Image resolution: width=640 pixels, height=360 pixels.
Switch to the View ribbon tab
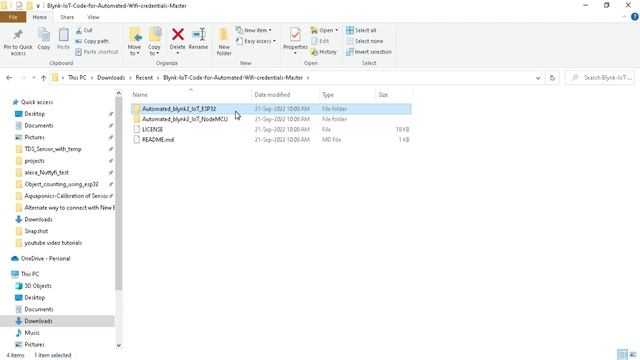[x=93, y=17]
